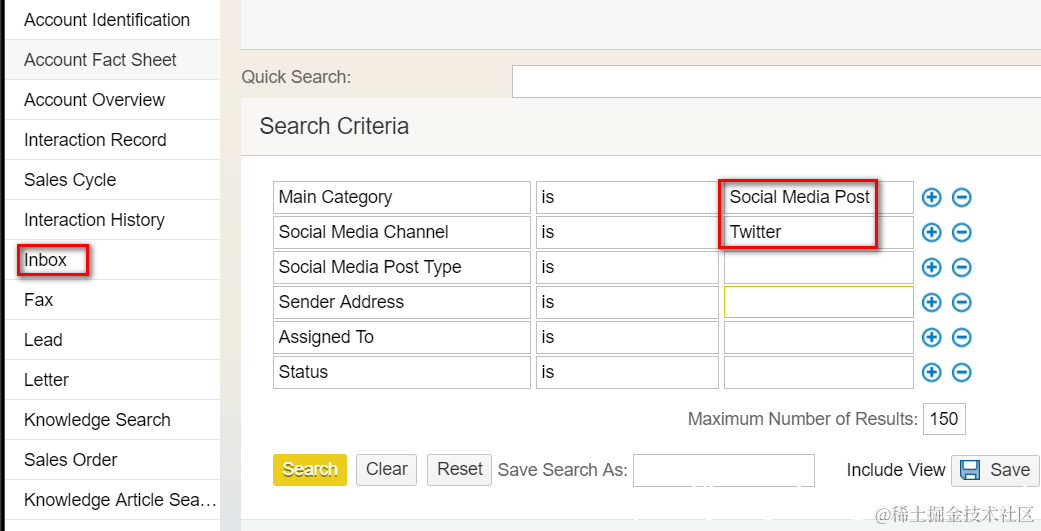1041x531 pixels.
Task: Save the search with the Save button
Action: [x=995, y=471]
